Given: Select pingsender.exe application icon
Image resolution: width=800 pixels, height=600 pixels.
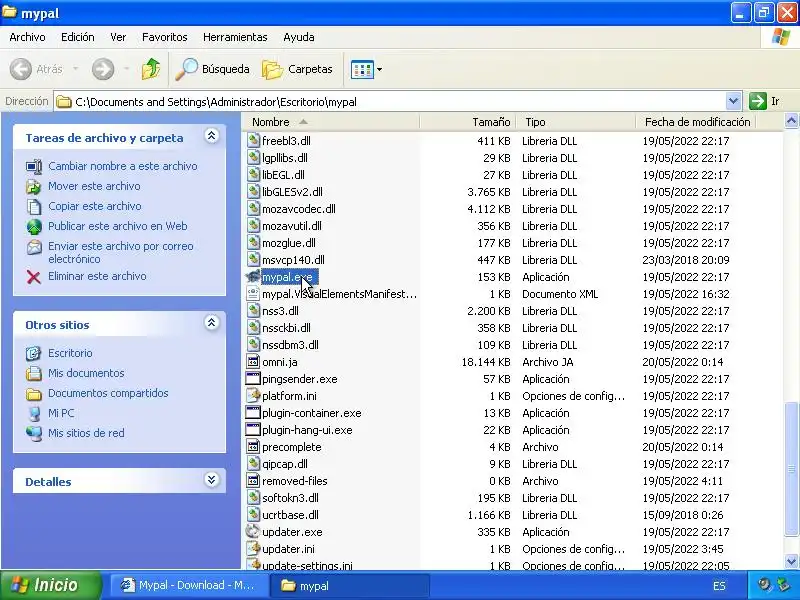Looking at the screenshot, I should [253, 379].
